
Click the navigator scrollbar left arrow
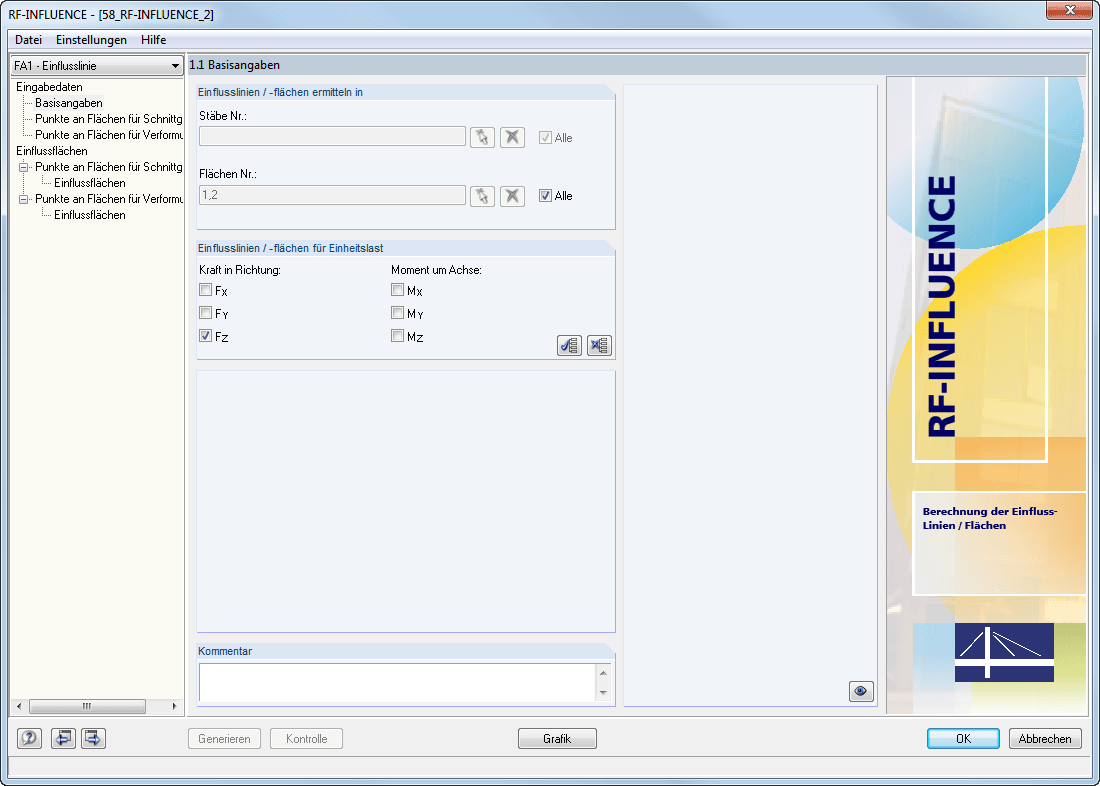click(x=19, y=706)
